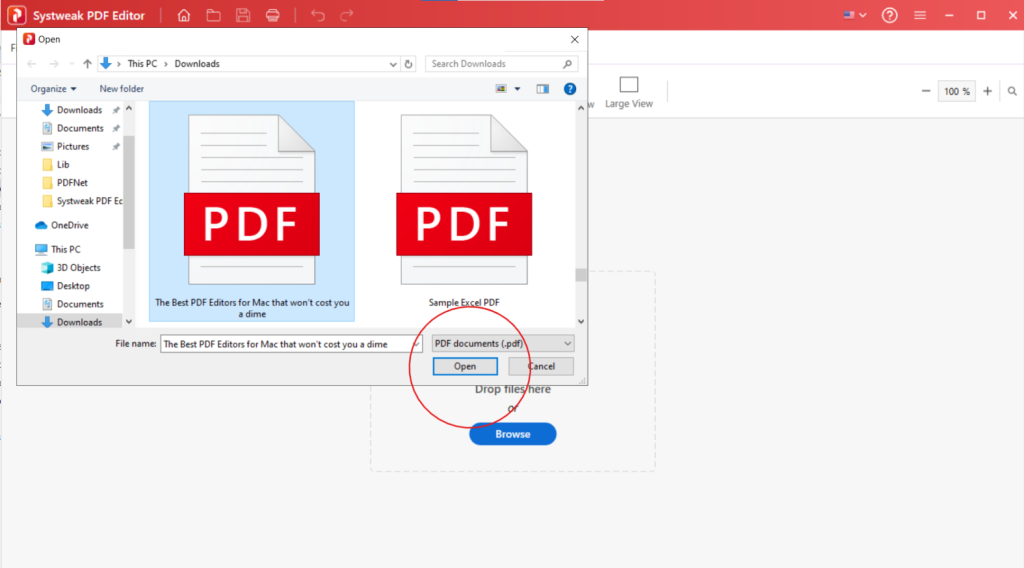Select Documents under This PC
The width and height of the screenshot is (1024, 568).
point(80,304)
